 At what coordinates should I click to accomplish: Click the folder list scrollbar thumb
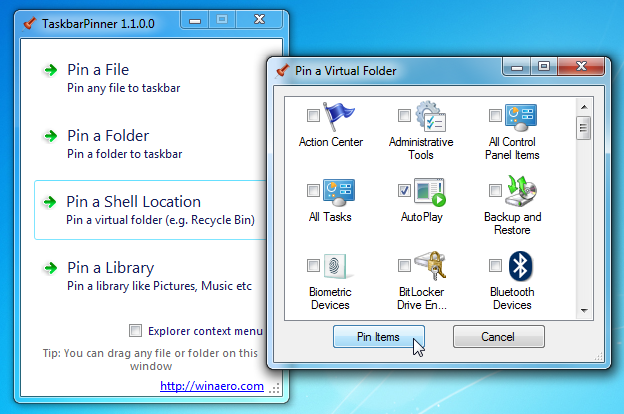584,128
